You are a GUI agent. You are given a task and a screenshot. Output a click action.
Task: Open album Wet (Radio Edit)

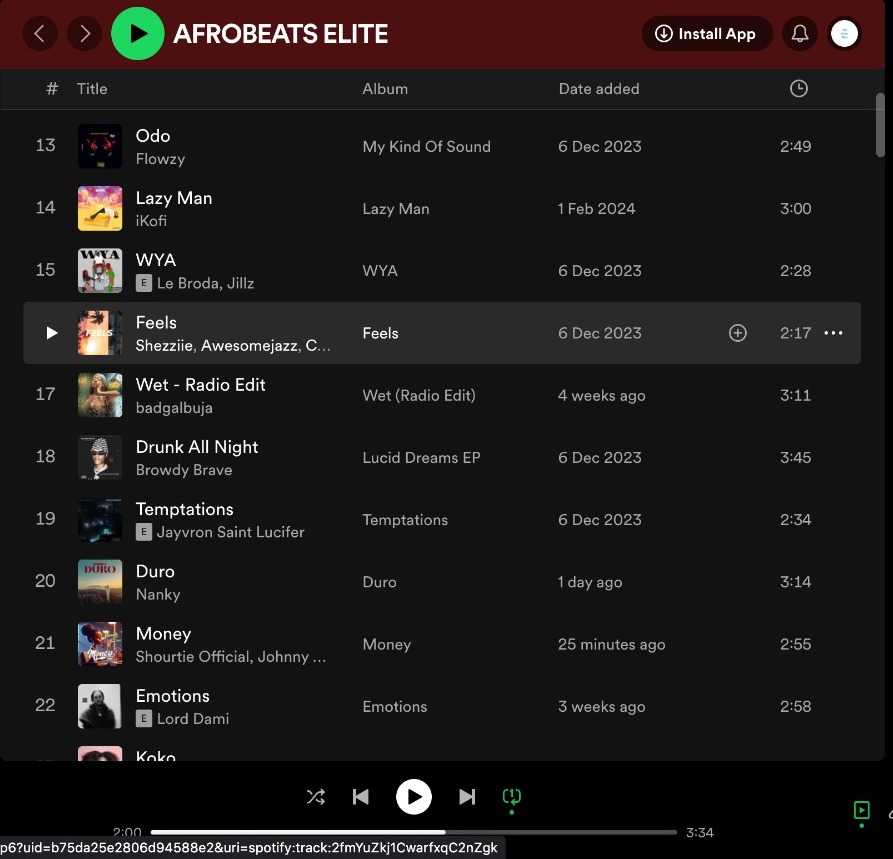(419, 395)
